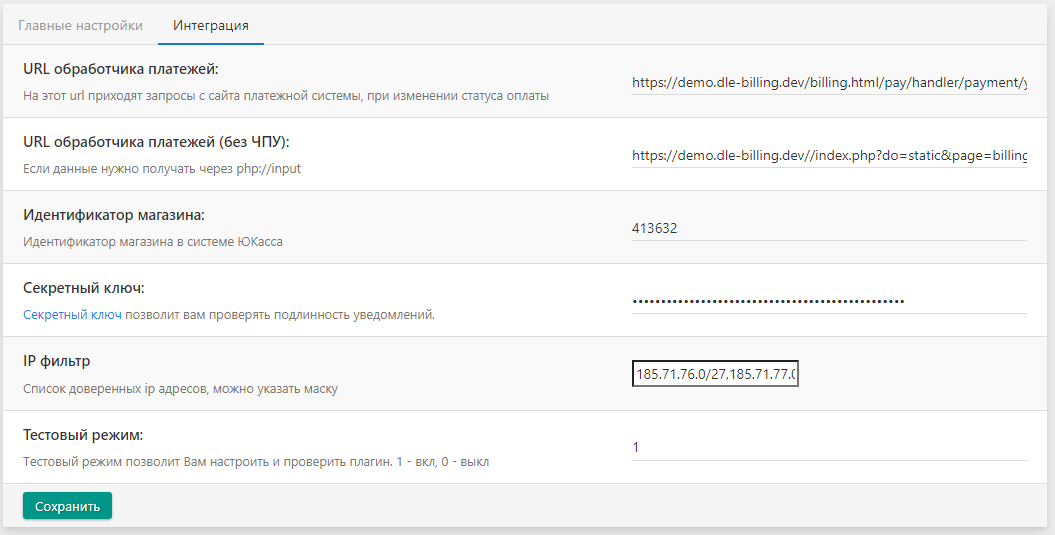
Task: Focus the masked secret key password field
Action: click(828, 301)
